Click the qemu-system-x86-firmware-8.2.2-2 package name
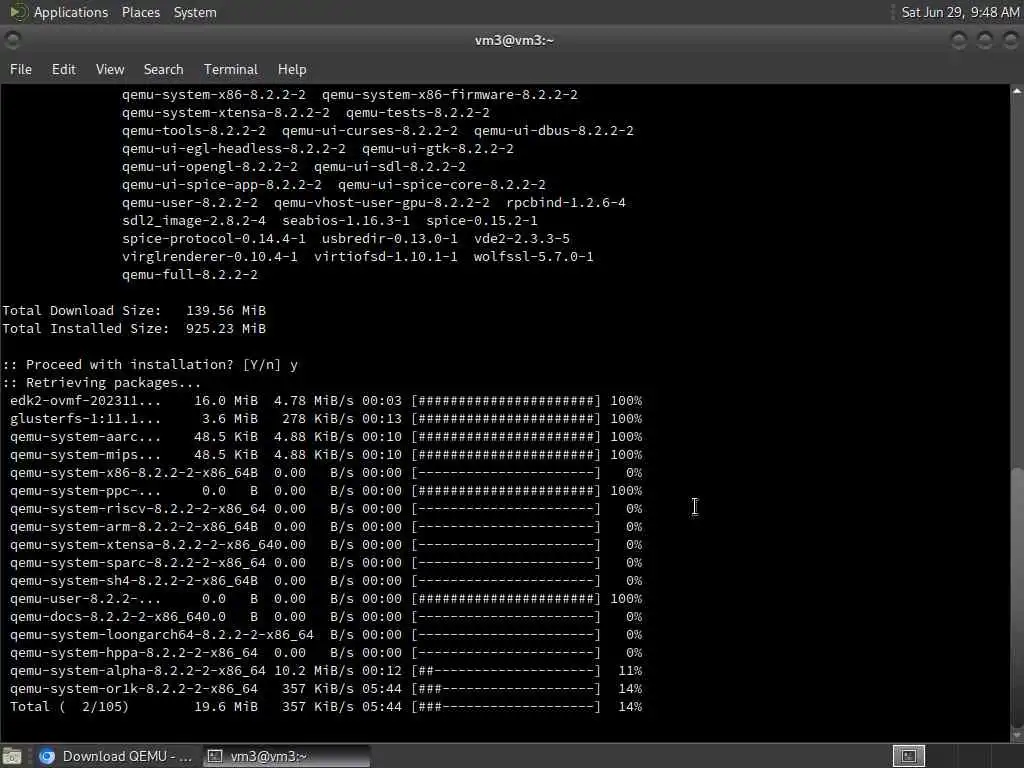Viewport: 1024px width, 768px height. tap(450, 95)
